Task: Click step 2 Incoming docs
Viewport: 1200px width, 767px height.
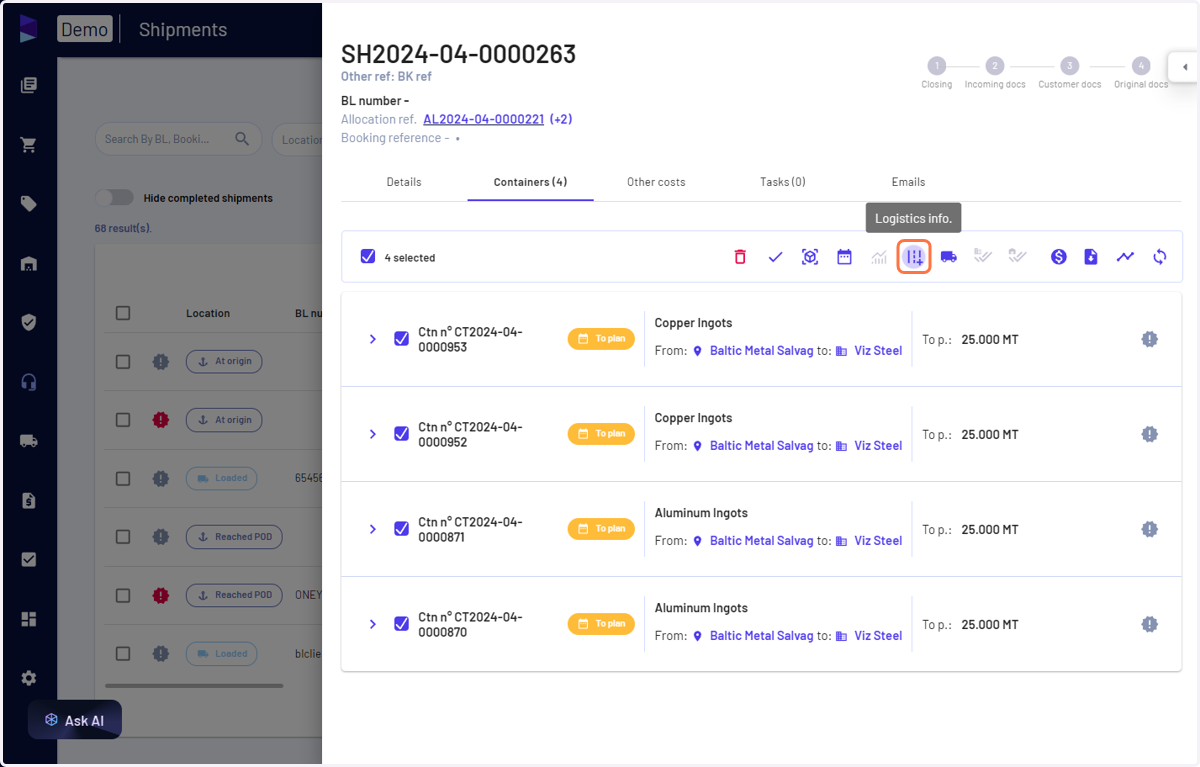Action: tap(995, 73)
